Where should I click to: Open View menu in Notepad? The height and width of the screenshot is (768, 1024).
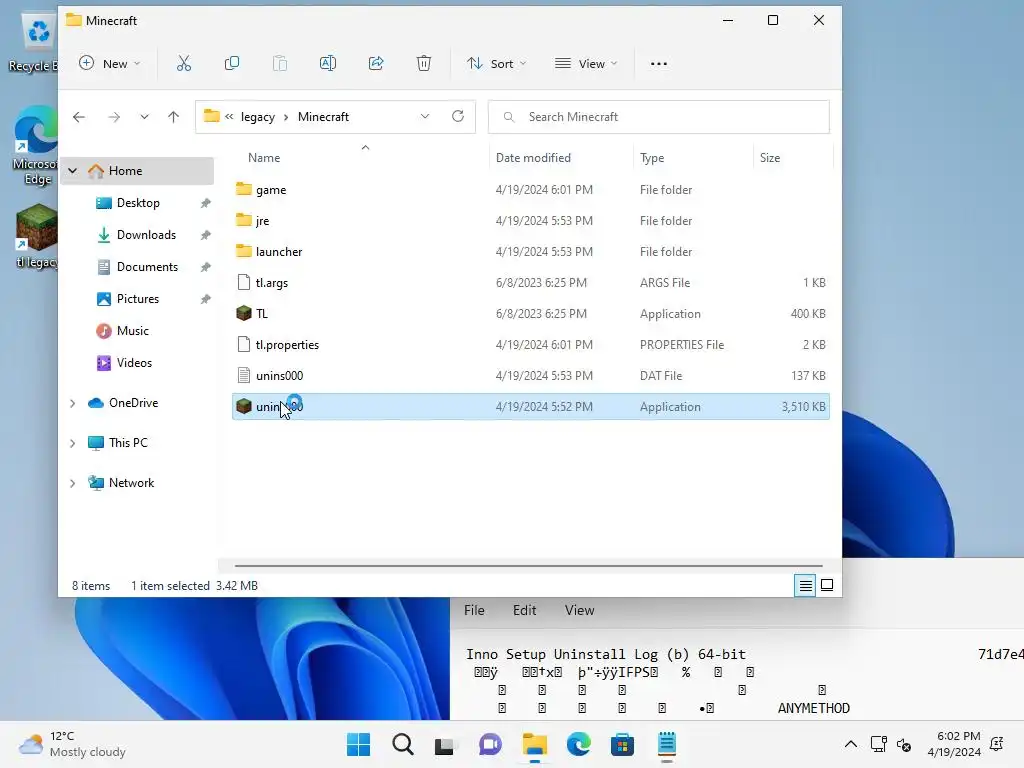pyautogui.click(x=580, y=610)
